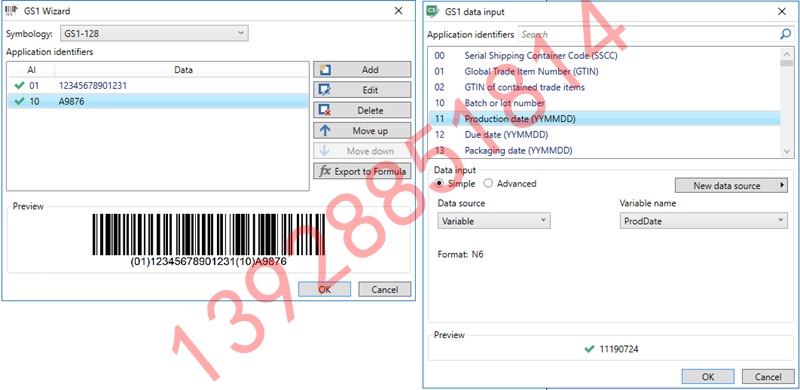This screenshot has height=390, width=800.
Task: Click the fx Export to Formula icon
Action: tap(324, 171)
